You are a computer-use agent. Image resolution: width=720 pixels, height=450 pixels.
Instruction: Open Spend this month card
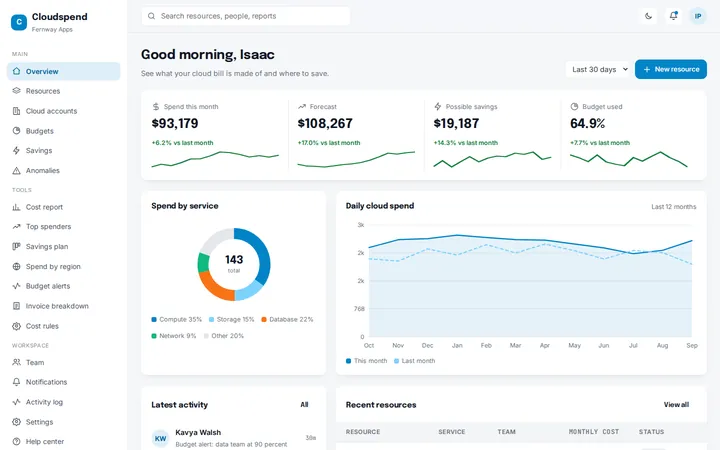point(215,135)
